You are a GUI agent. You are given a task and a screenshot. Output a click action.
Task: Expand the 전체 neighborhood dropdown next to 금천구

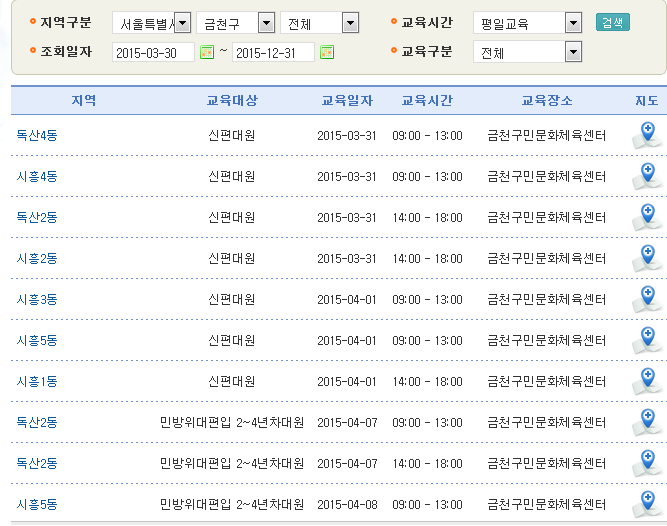pyautogui.click(x=351, y=23)
